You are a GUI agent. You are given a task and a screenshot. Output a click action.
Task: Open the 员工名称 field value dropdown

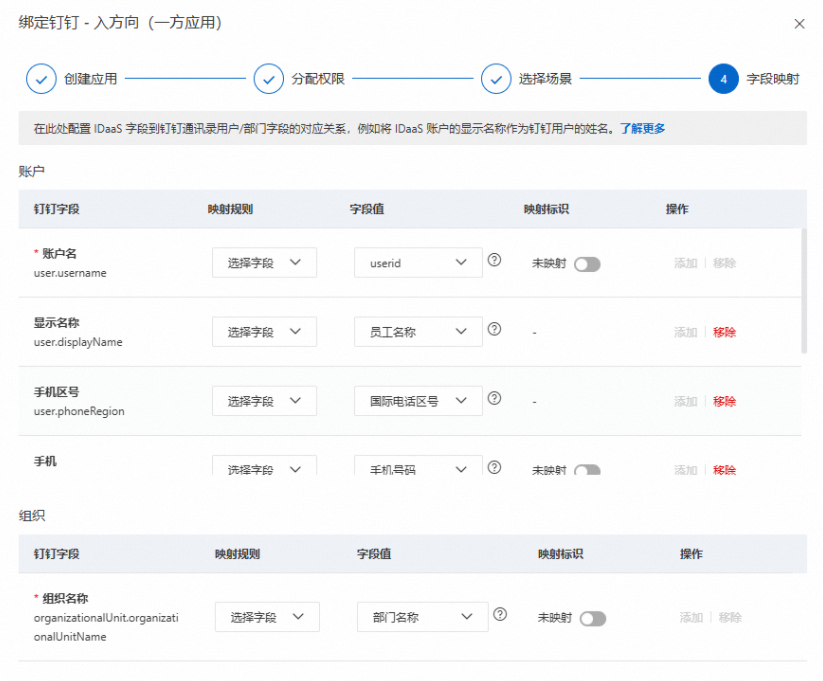coord(418,332)
